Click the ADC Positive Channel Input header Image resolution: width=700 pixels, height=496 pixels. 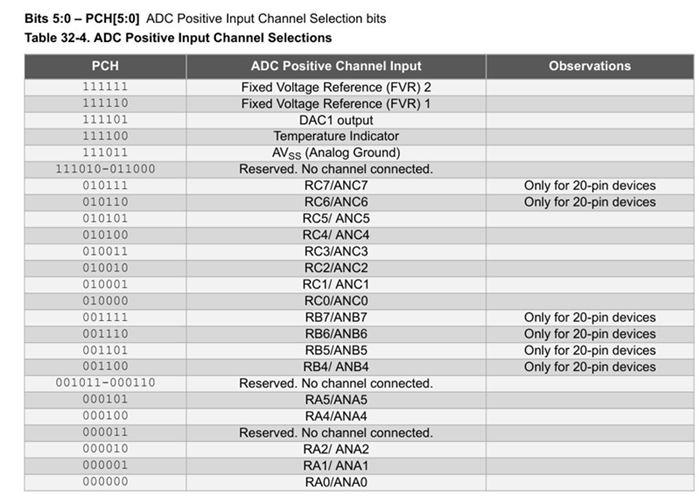[336, 66]
